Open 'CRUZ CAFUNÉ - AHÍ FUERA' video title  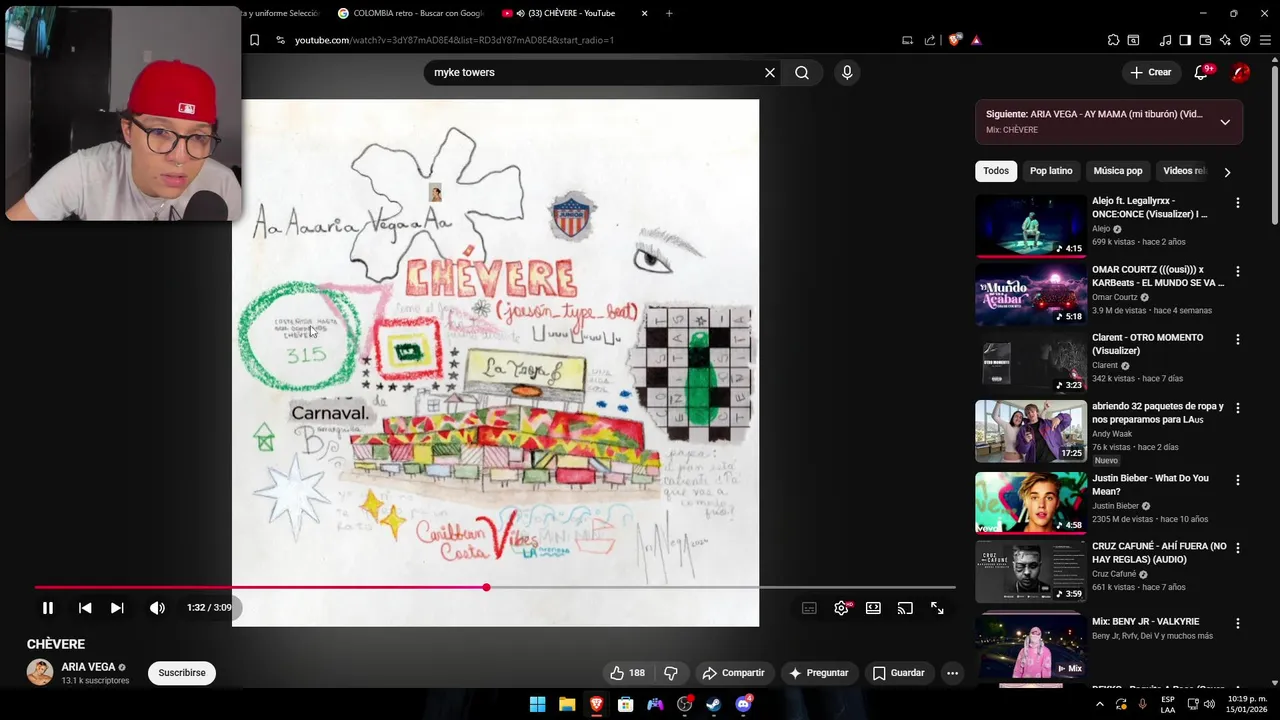point(1159,553)
